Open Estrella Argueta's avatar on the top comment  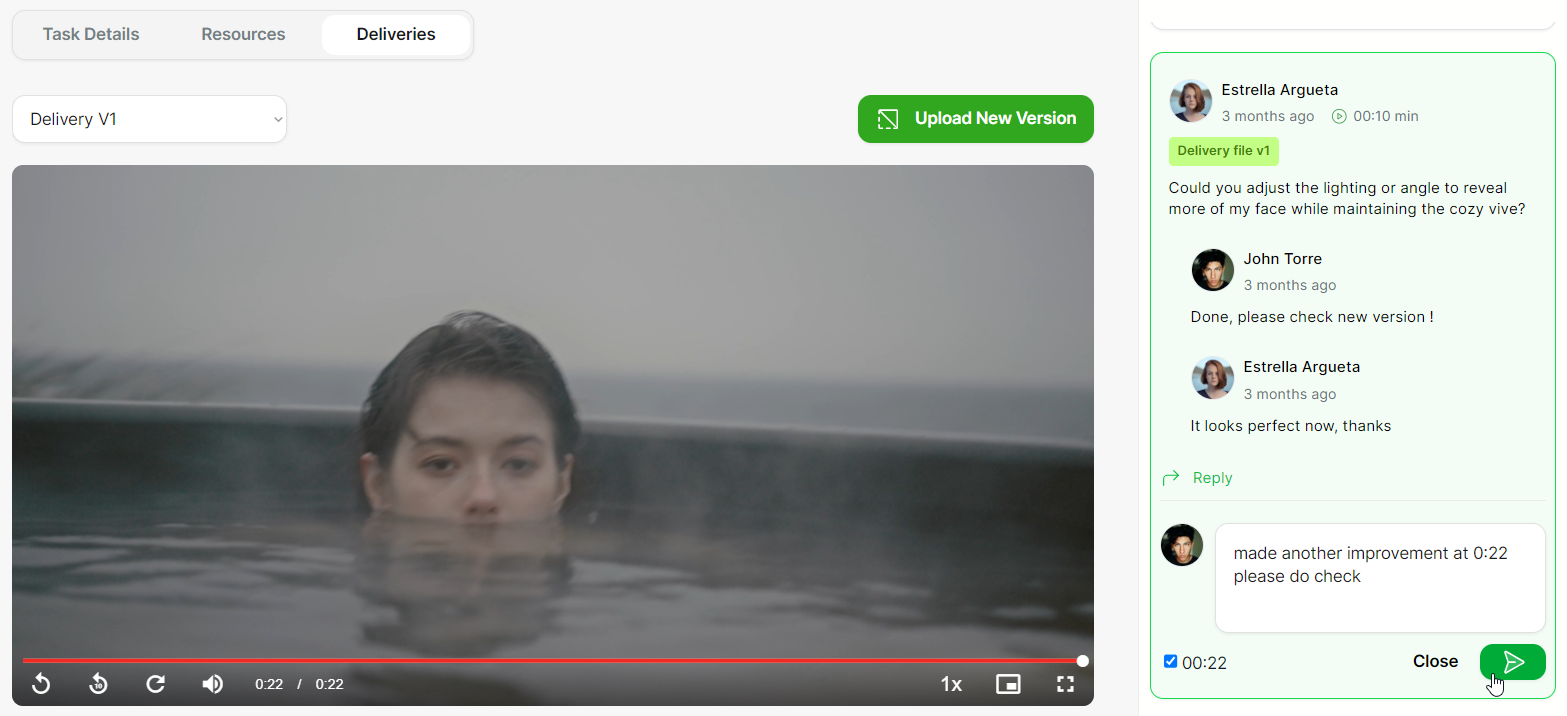coord(1191,101)
